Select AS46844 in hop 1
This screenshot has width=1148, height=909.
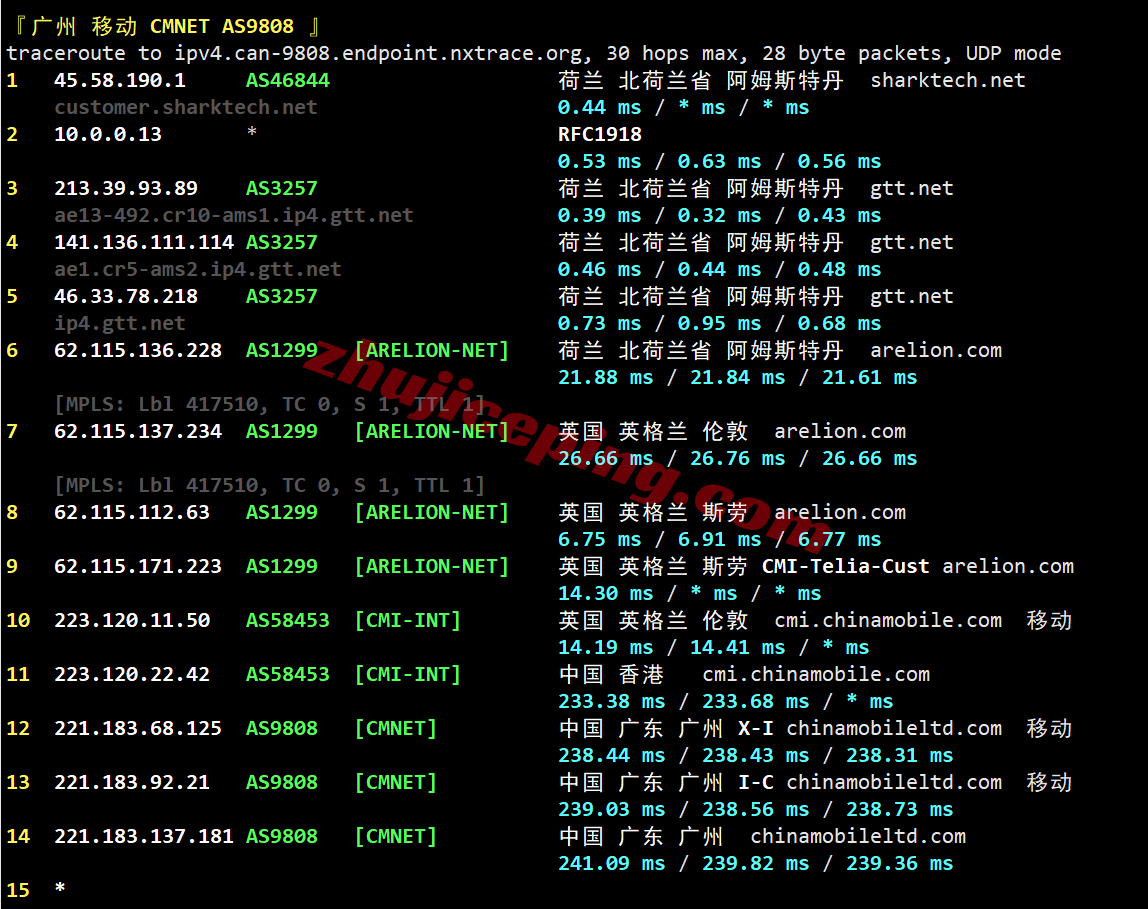click(288, 81)
